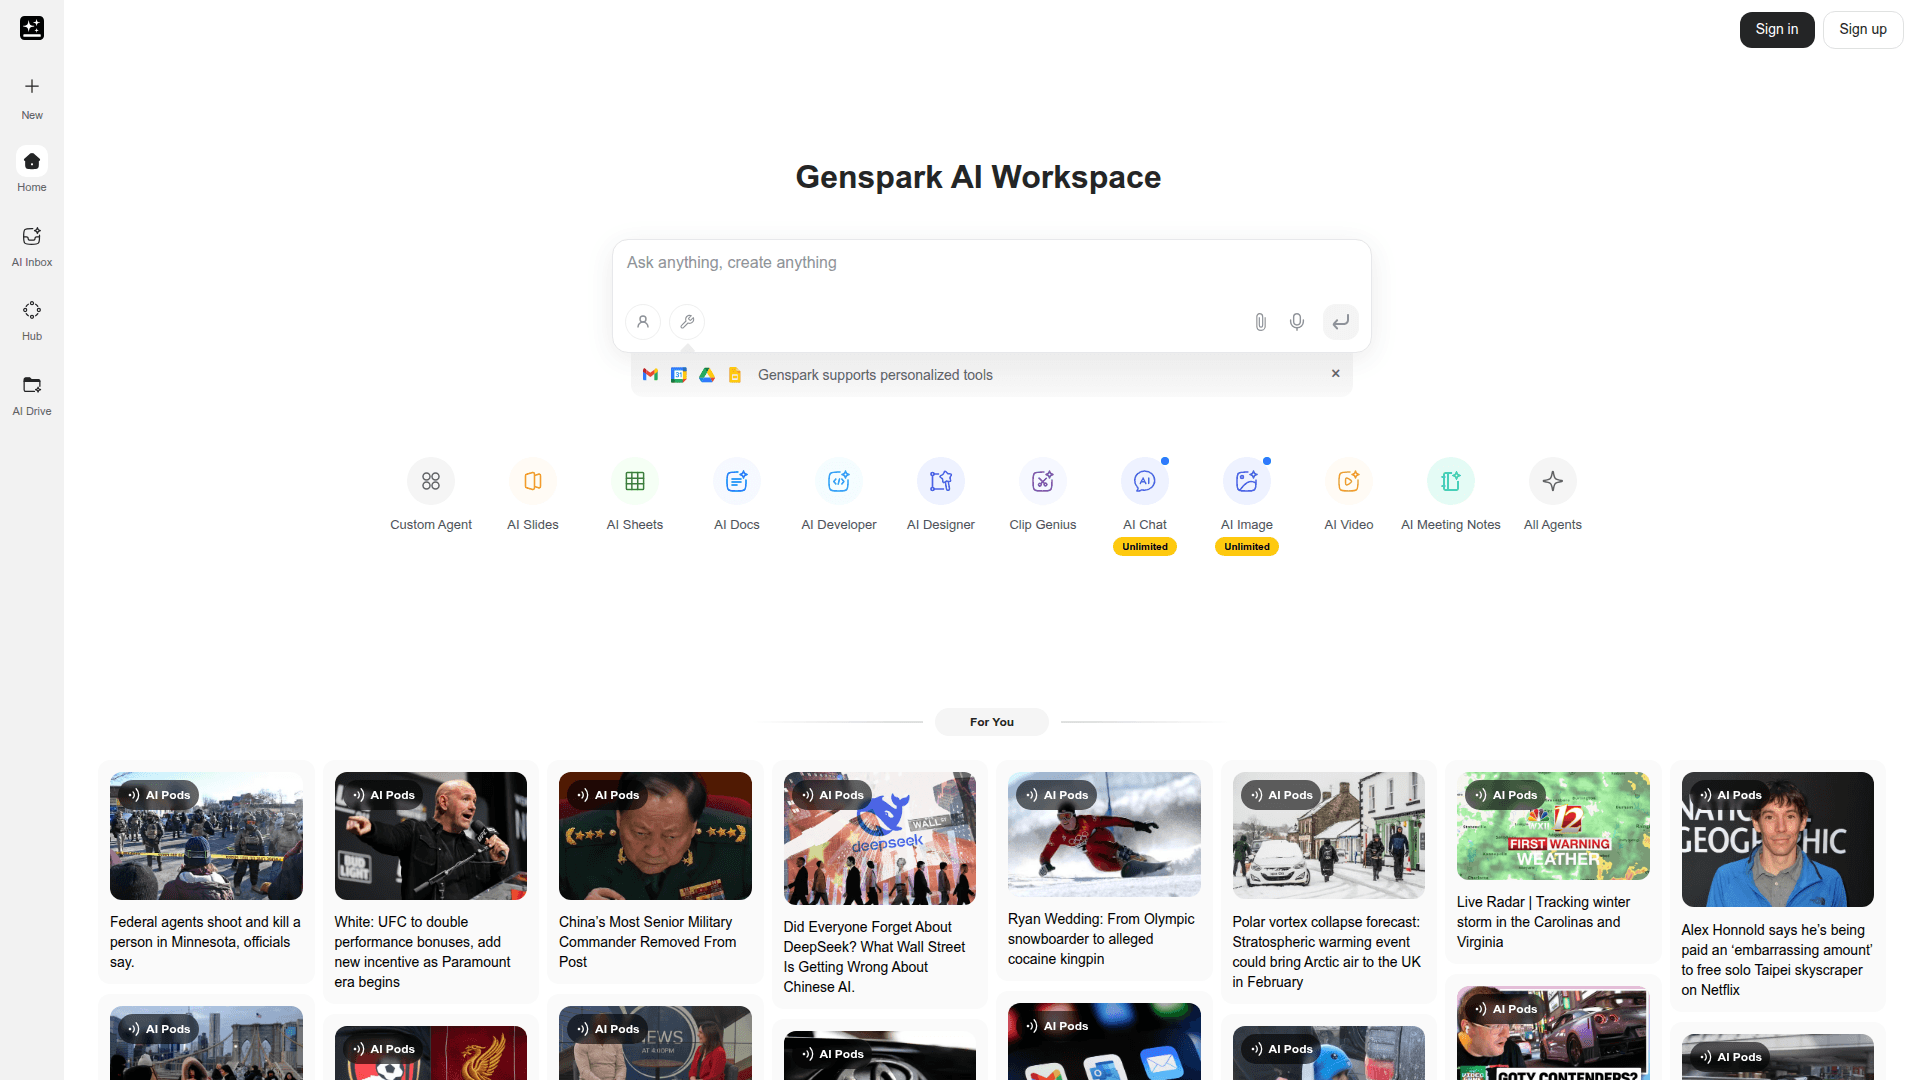Open AI Slides
The height and width of the screenshot is (1080, 1920).
[532, 495]
